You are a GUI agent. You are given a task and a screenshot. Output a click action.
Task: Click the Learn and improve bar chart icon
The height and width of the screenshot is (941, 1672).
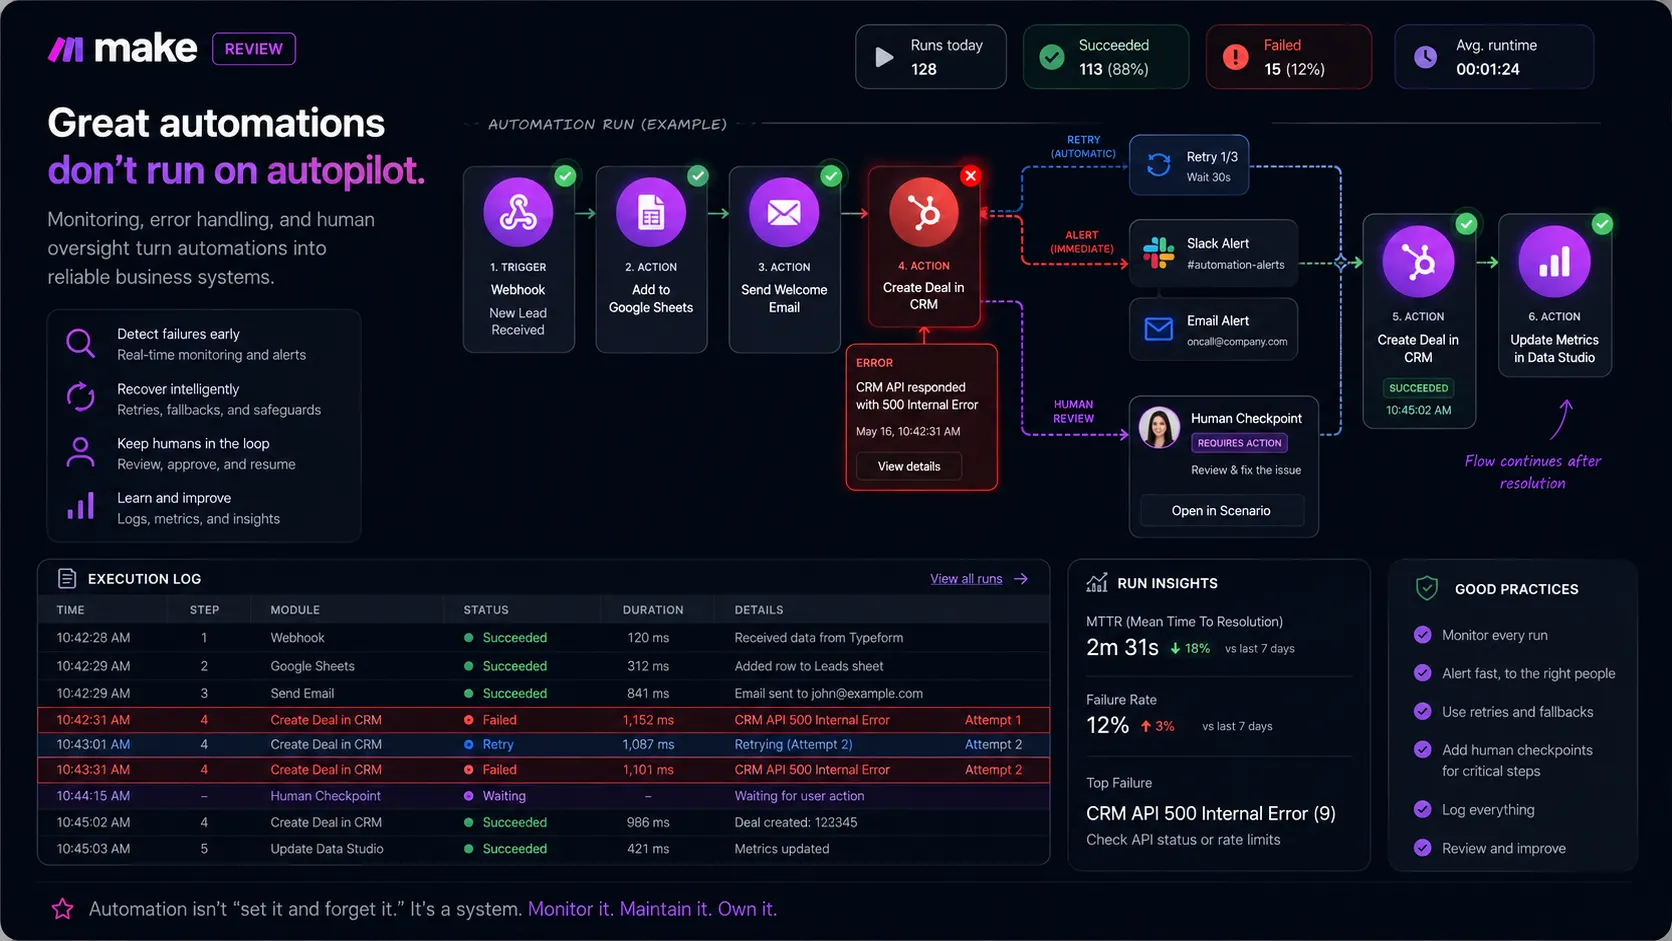click(x=80, y=506)
